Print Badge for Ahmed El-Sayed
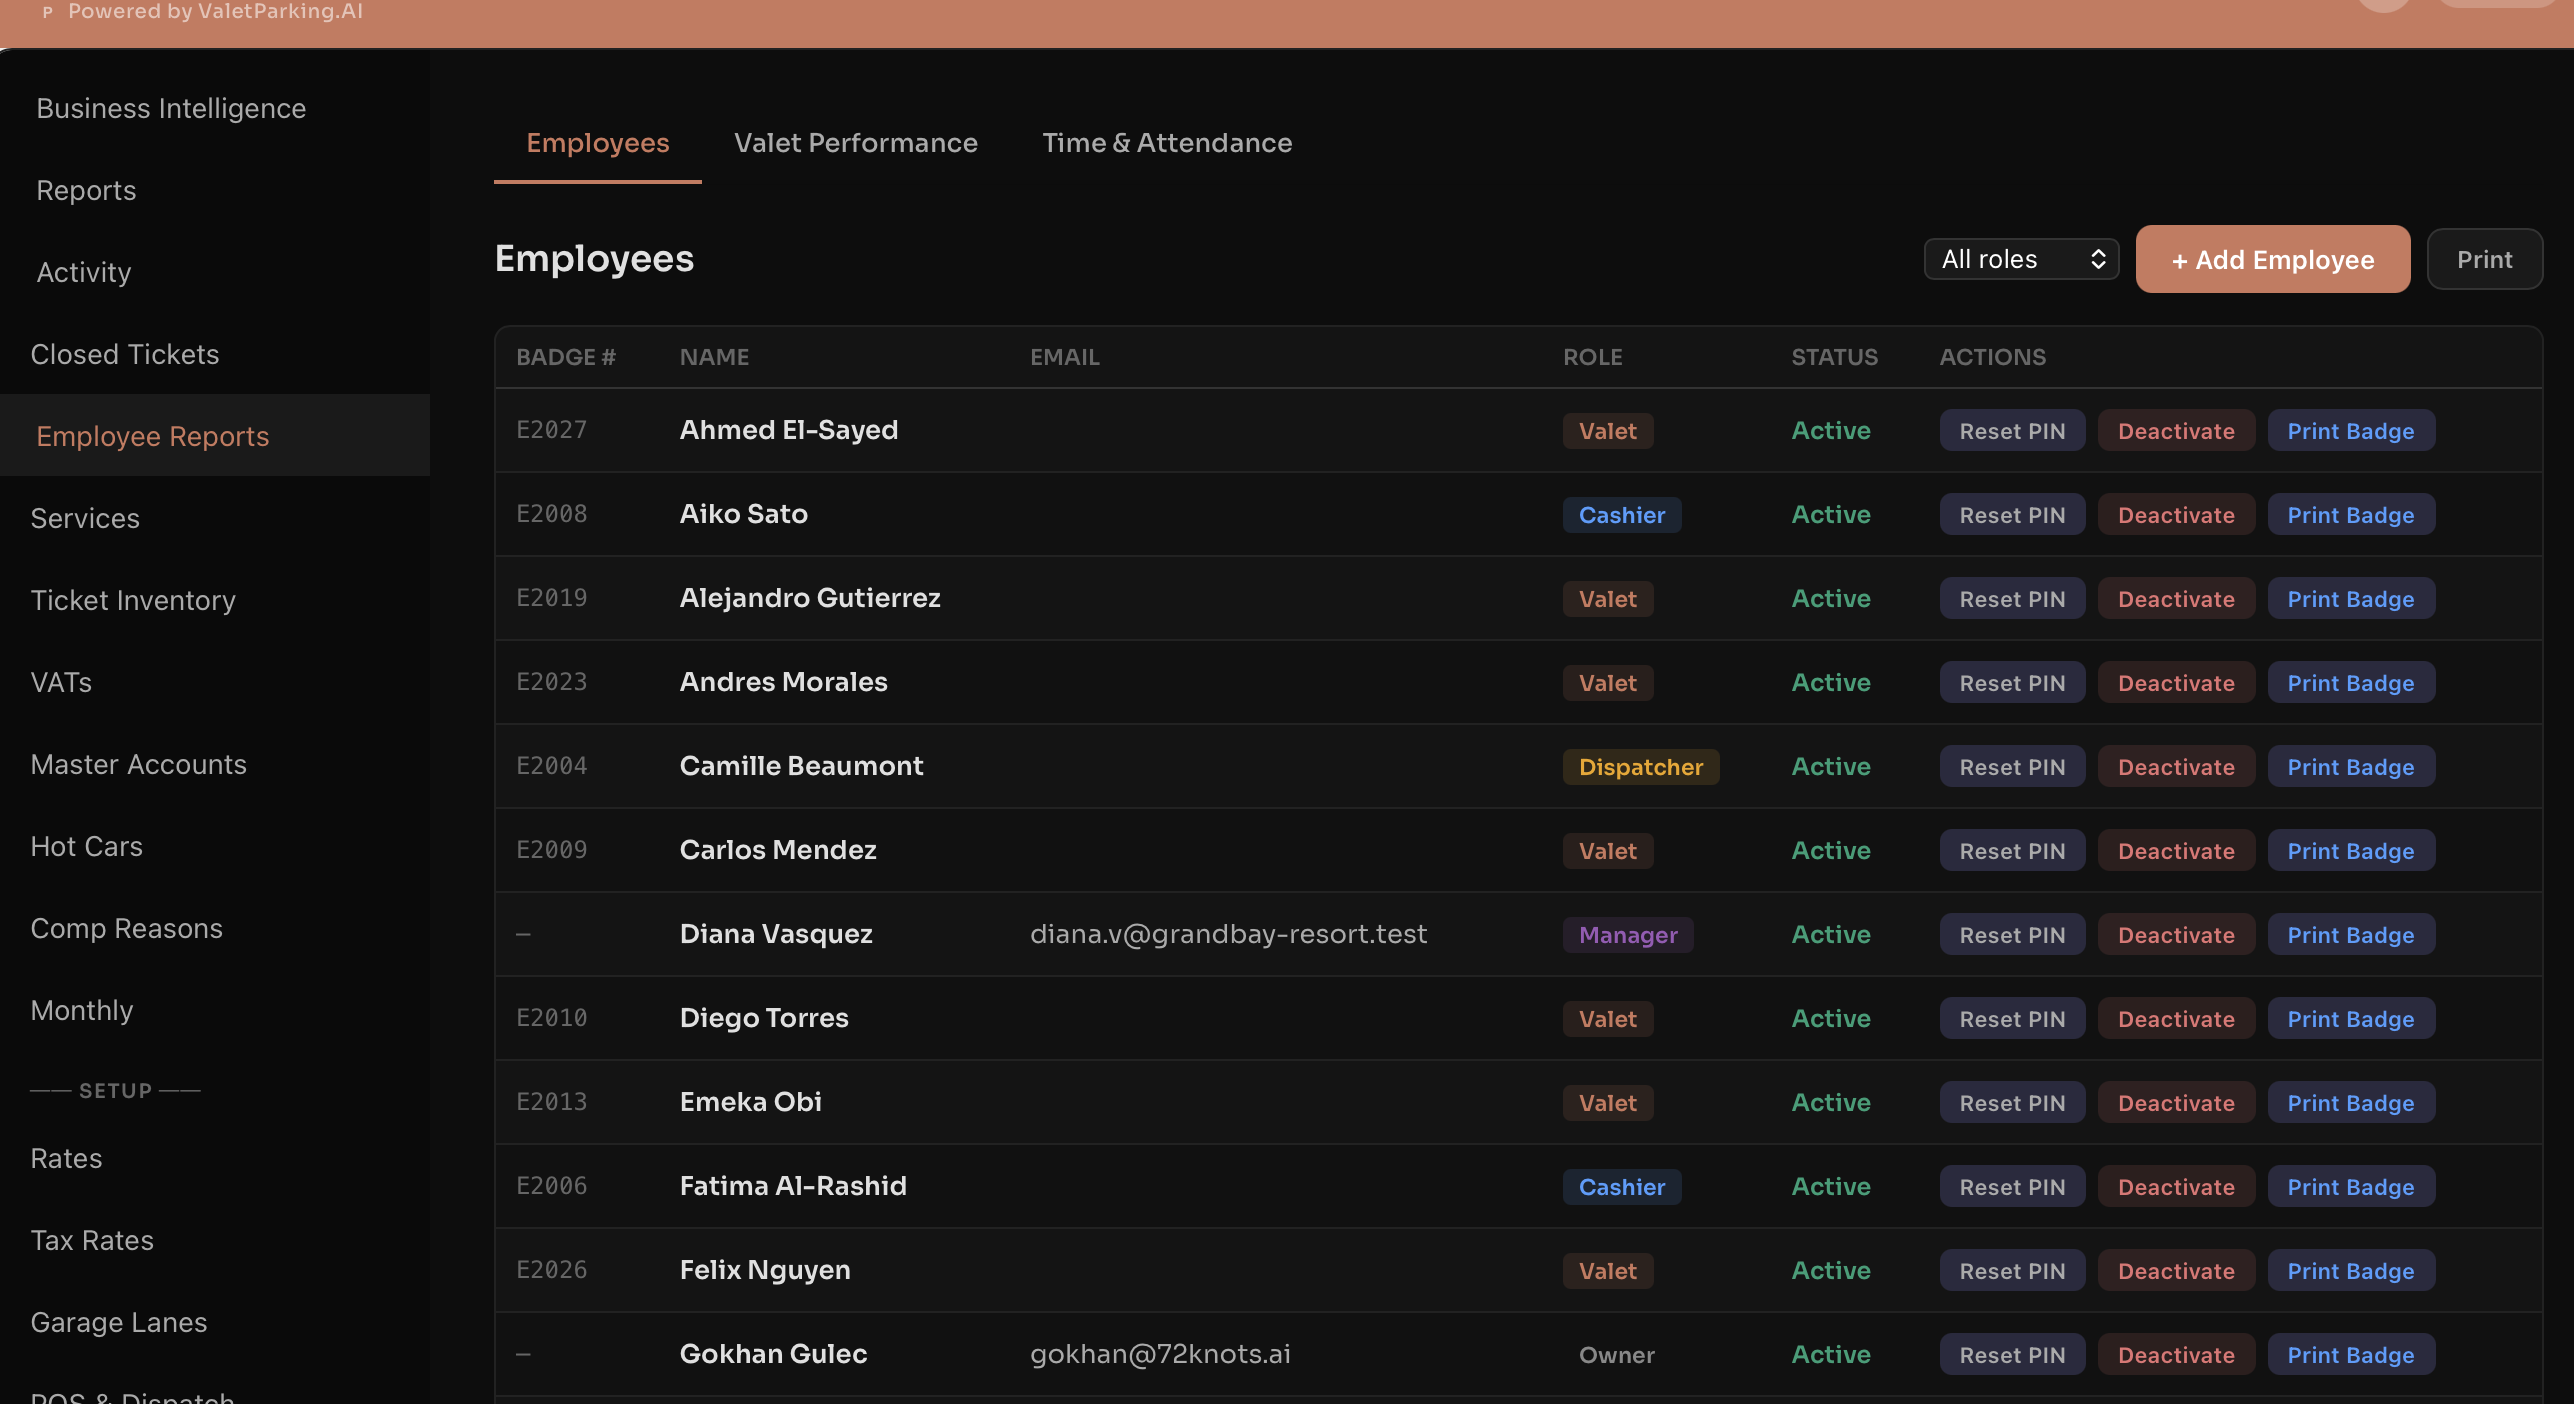The image size is (2574, 1404). pos(2351,430)
